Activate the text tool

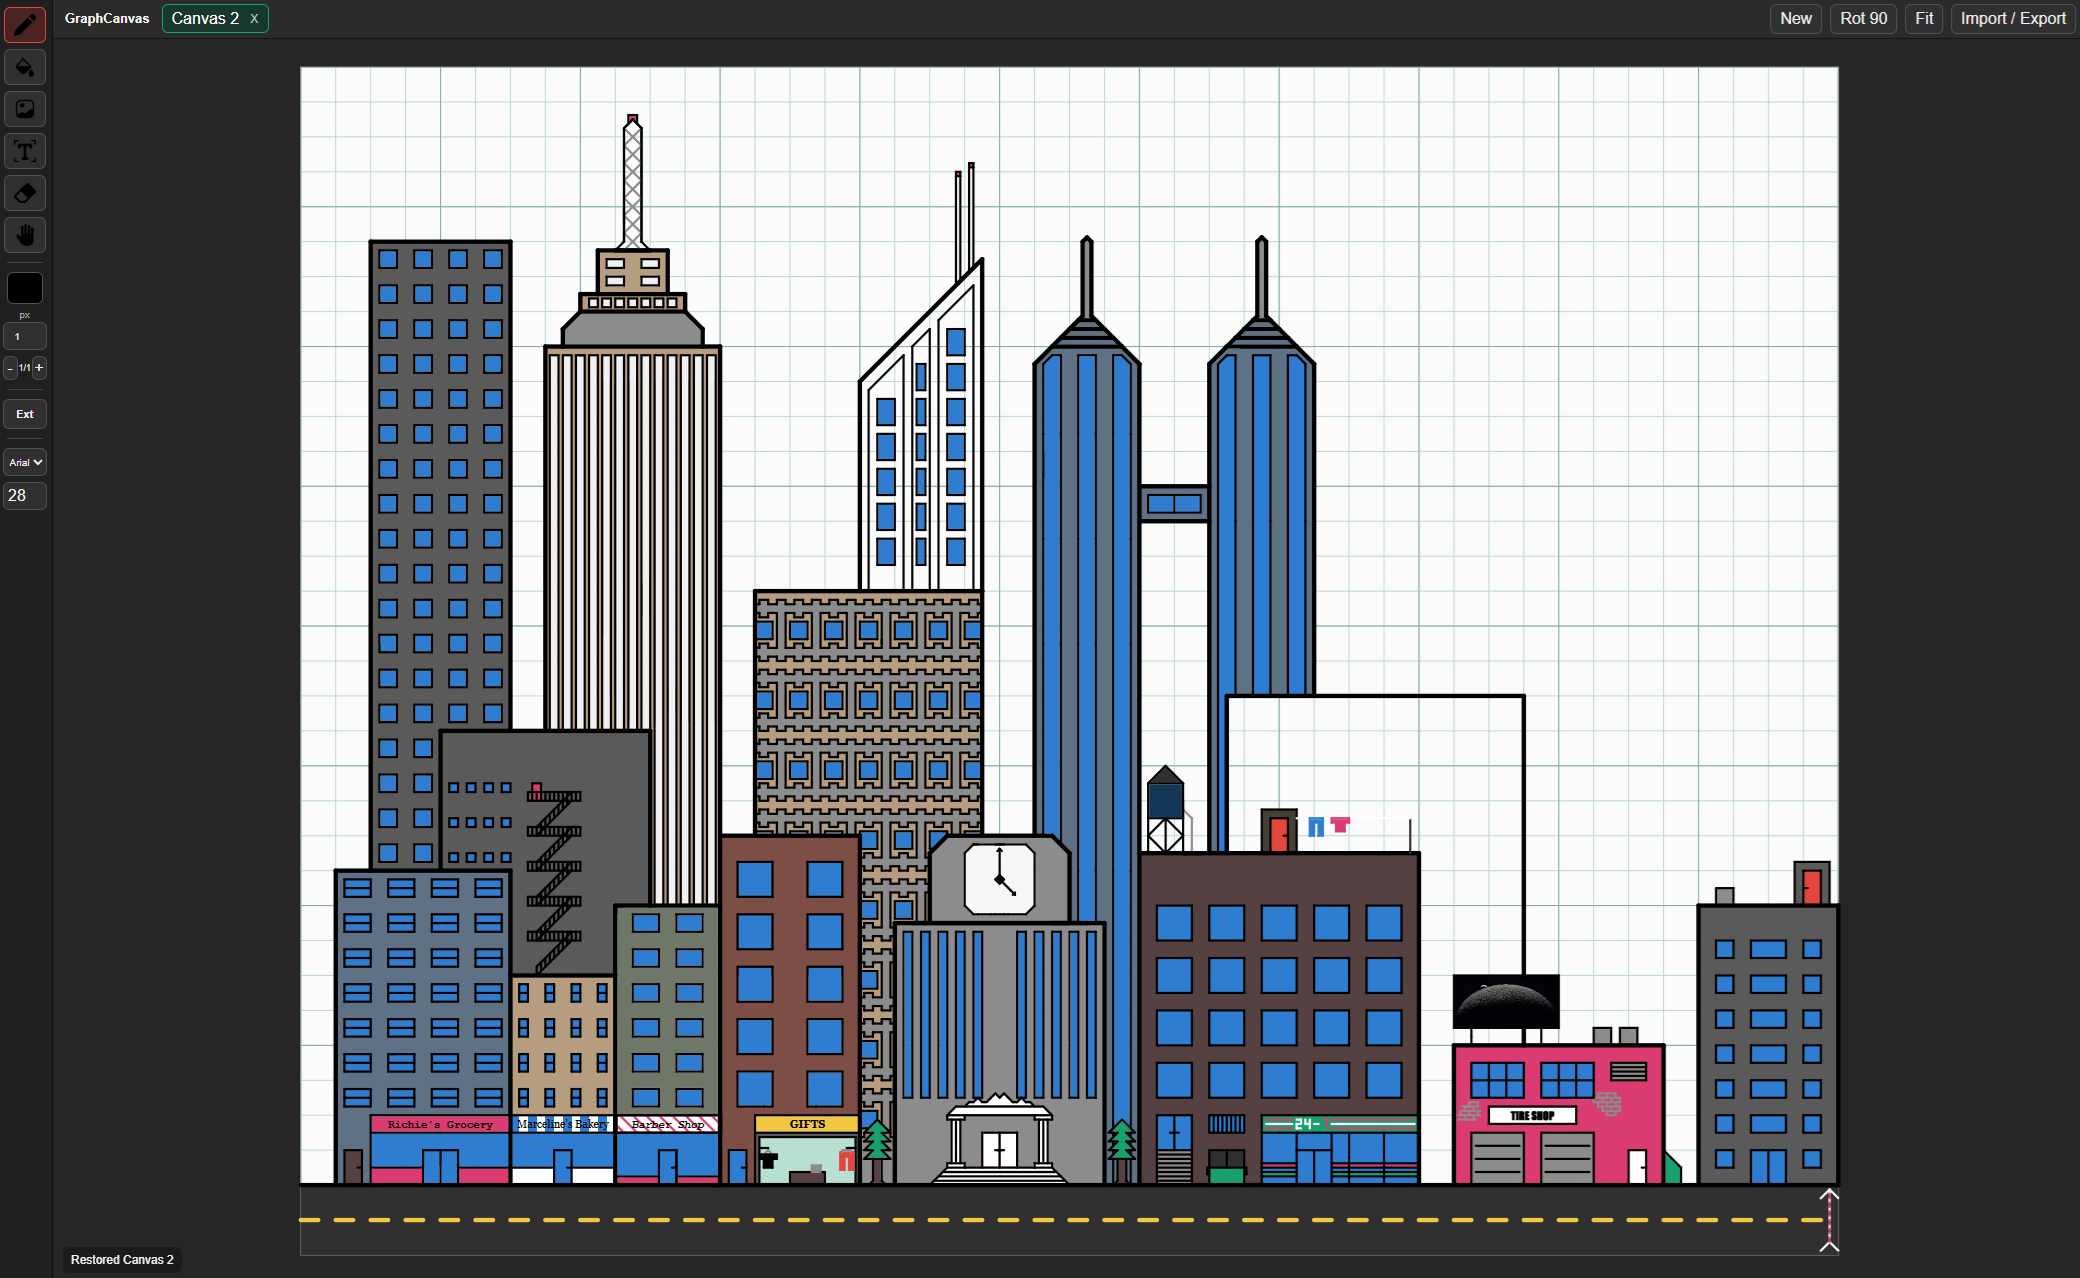[x=25, y=151]
